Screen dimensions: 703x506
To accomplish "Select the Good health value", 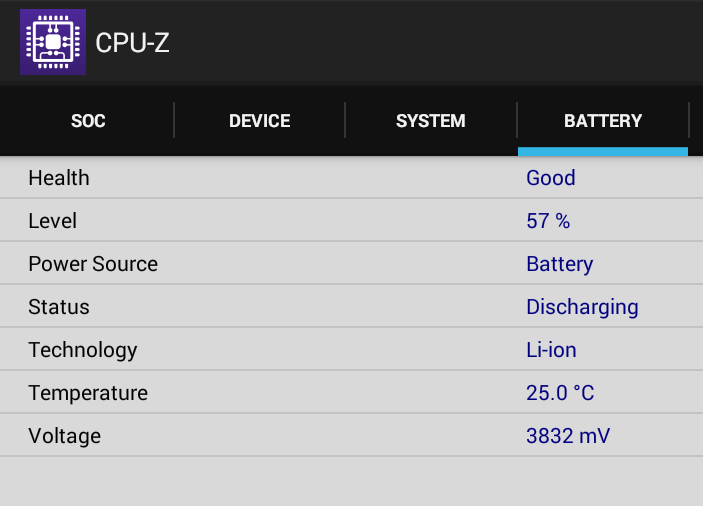I will pos(551,178).
